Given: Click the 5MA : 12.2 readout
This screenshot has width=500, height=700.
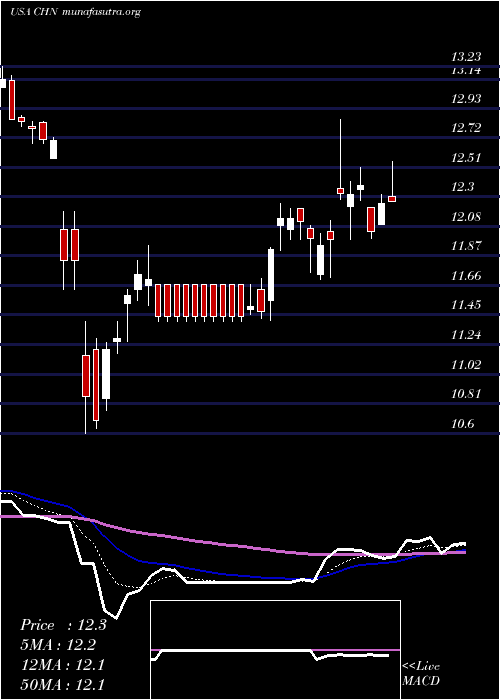Looking at the screenshot, I should [x=58, y=645].
